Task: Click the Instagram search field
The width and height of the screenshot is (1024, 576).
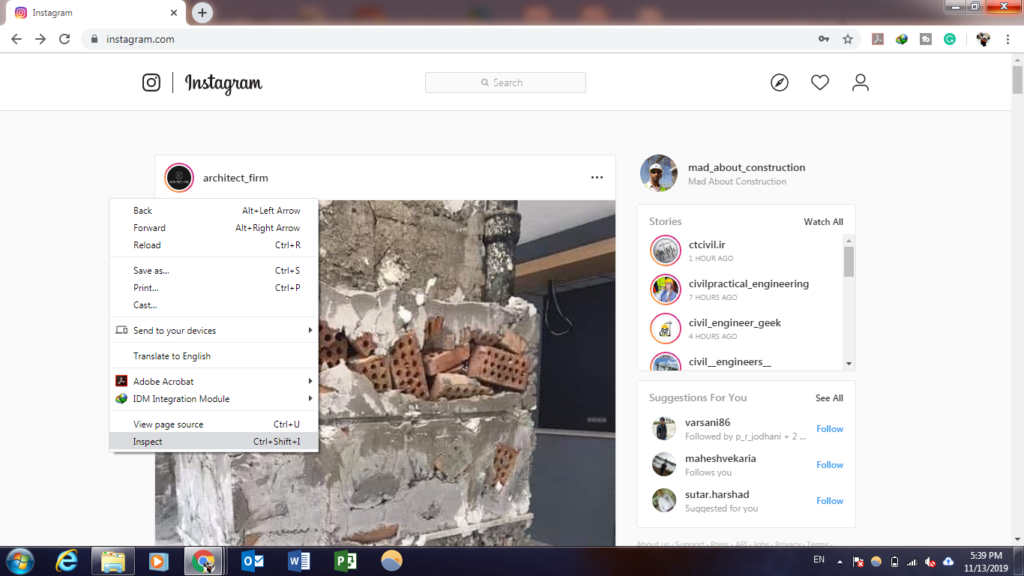Action: tap(505, 83)
